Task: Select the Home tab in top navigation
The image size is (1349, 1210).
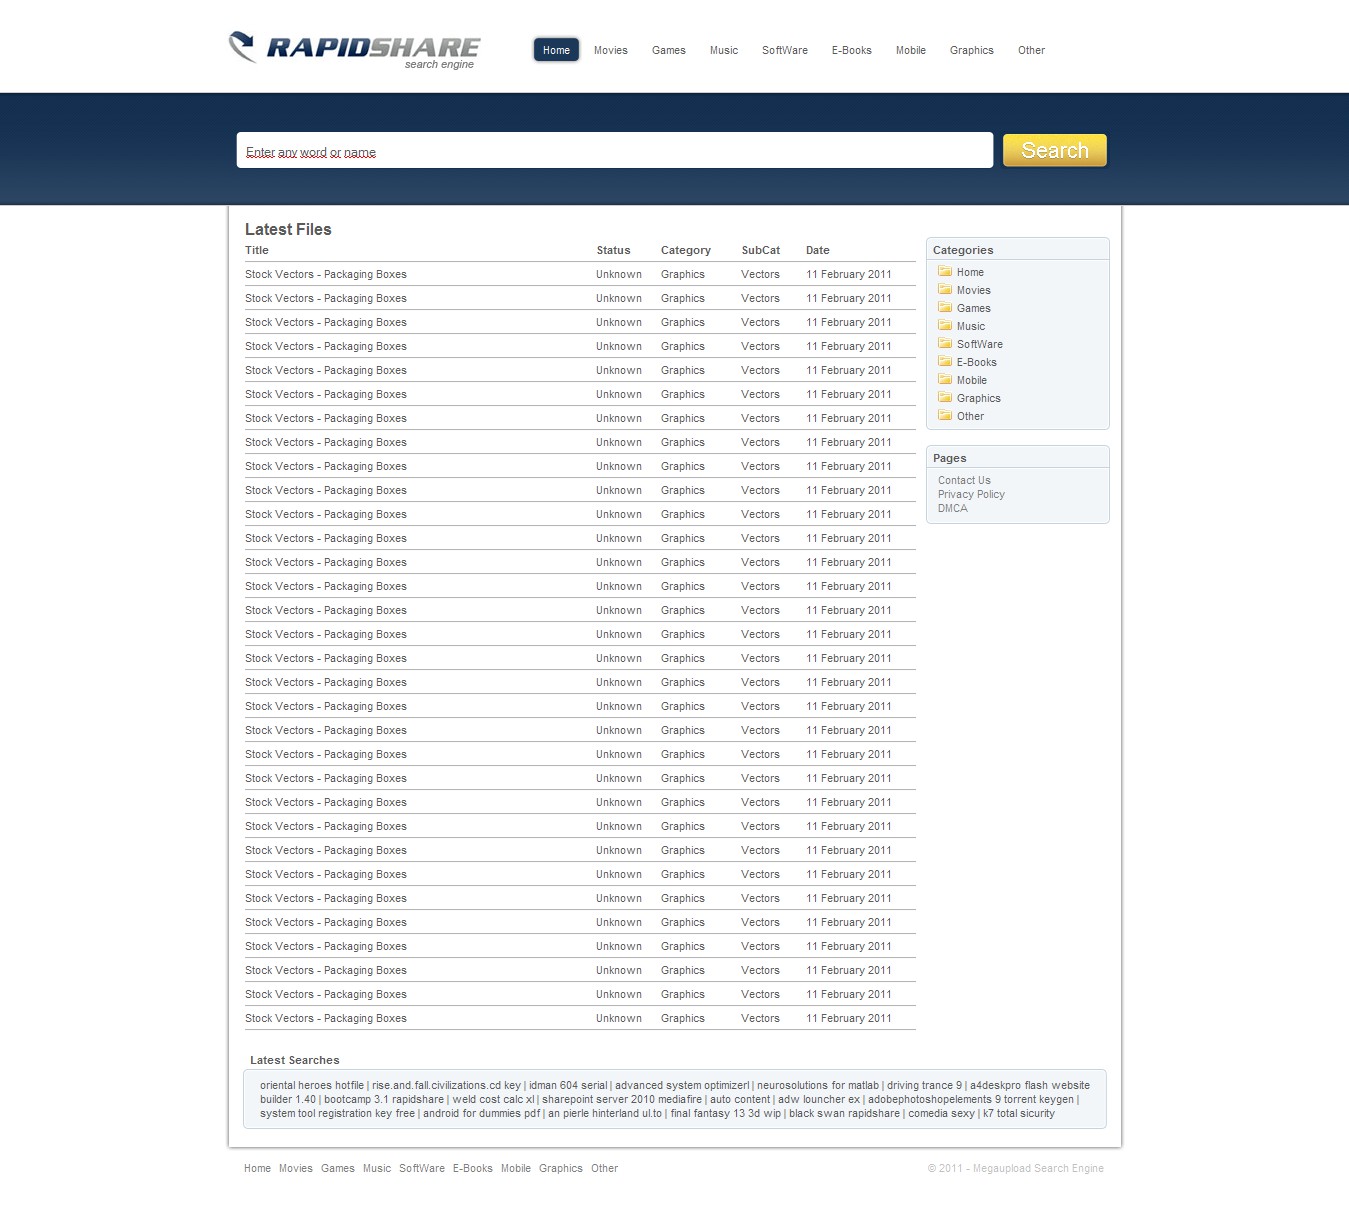Action: point(556,50)
